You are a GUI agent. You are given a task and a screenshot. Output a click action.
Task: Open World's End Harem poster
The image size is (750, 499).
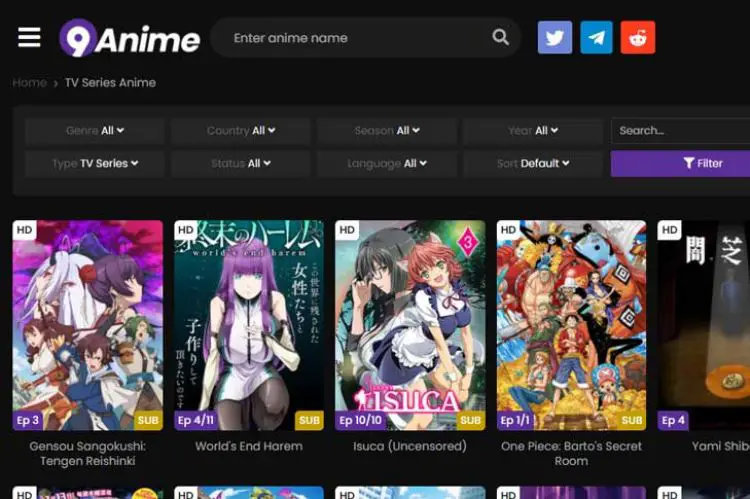click(249, 325)
